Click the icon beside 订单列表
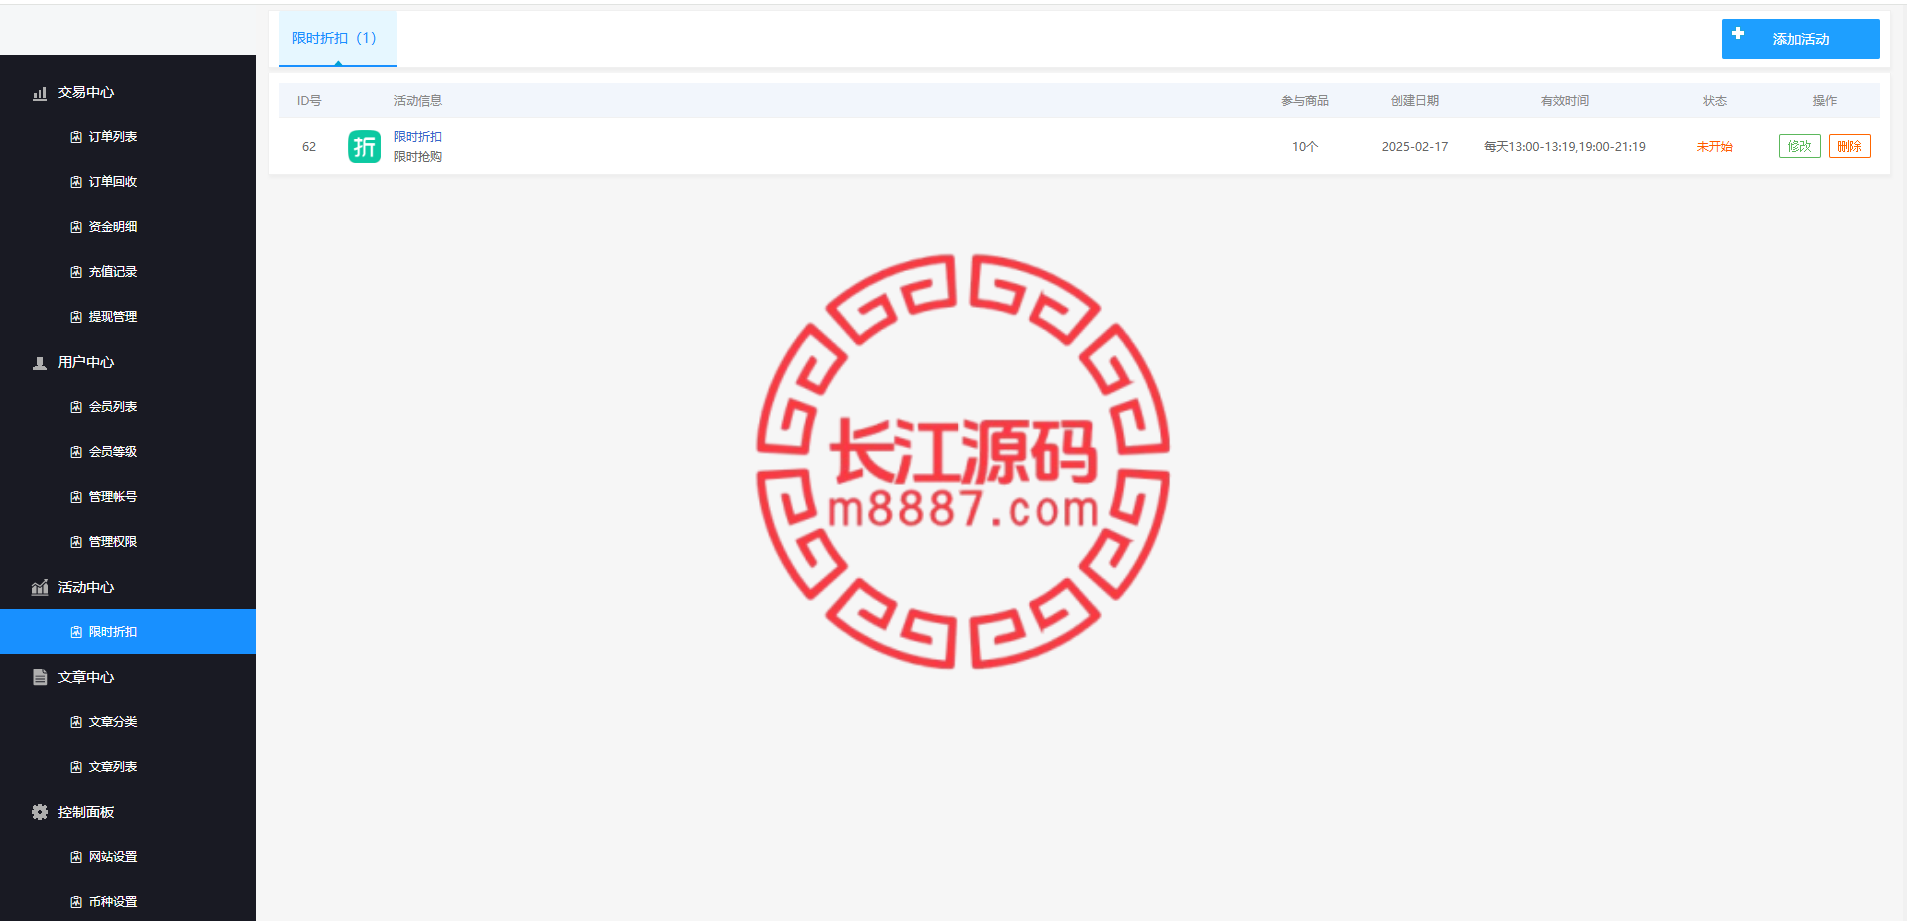Screen dimensions: 1907x921 [x=76, y=137]
